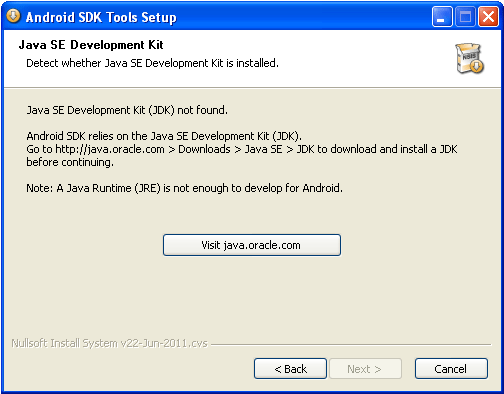The width and height of the screenshot is (504, 394).
Task: Click the 'JDK not found' message
Action: click(x=127, y=110)
